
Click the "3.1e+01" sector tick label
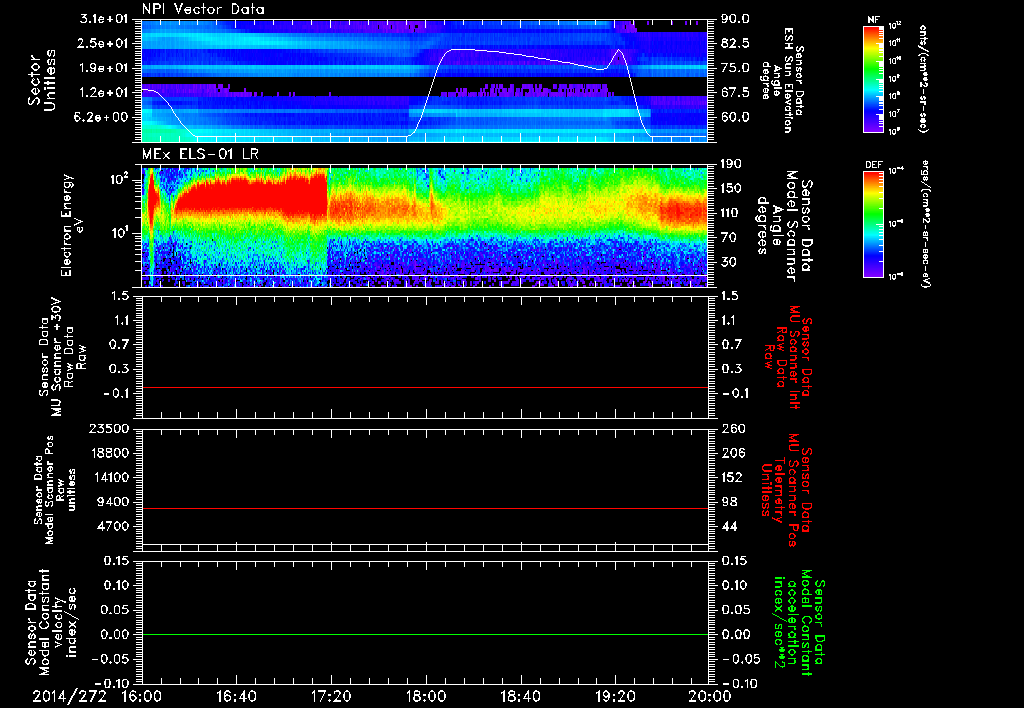pyautogui.click(x=103, y=19)
